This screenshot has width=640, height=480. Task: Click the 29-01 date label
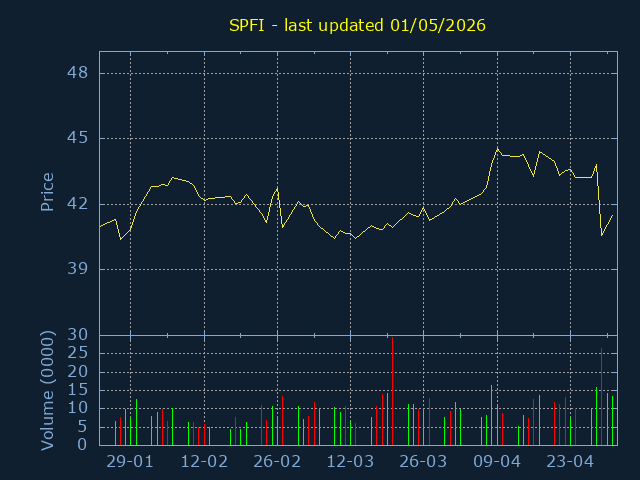click(x=130, y=462)
